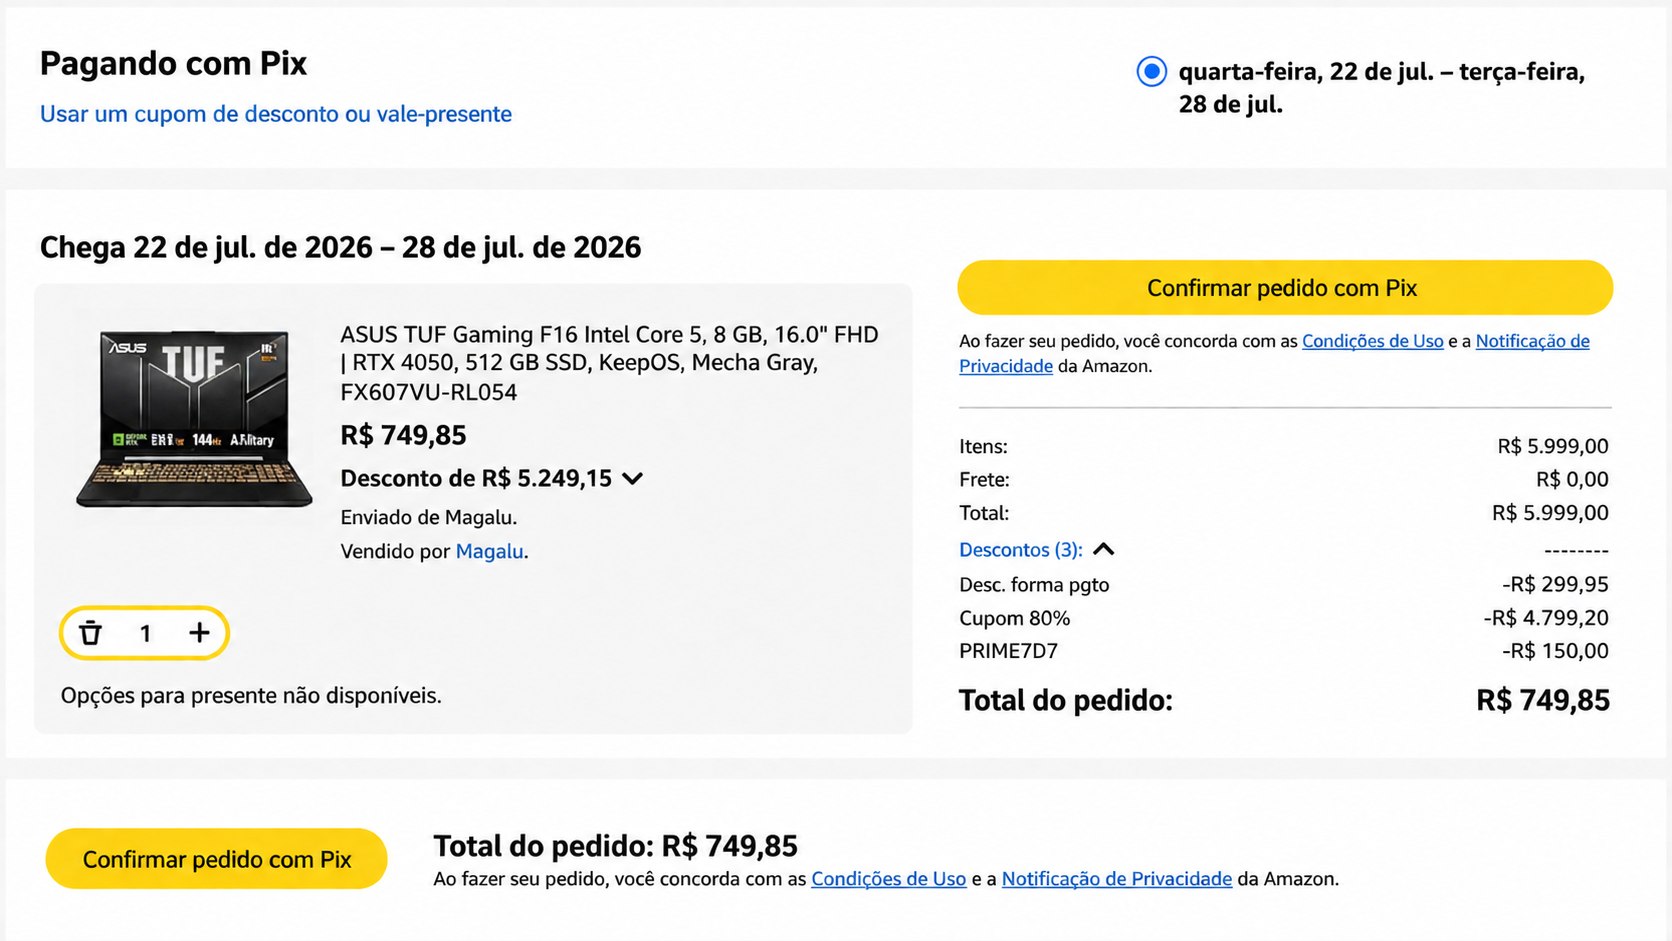Click the Cupom 80% discount line
This screenshot has width=1672, height=941.
coord(1284,618)
